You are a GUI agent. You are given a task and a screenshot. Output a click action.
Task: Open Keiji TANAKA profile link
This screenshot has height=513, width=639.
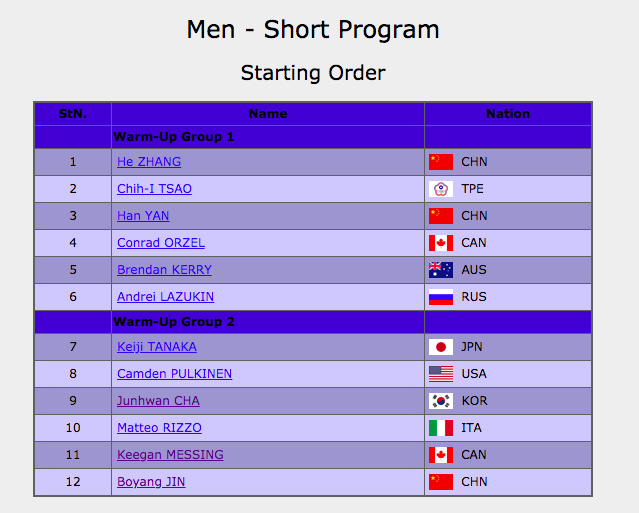(157, 347)
